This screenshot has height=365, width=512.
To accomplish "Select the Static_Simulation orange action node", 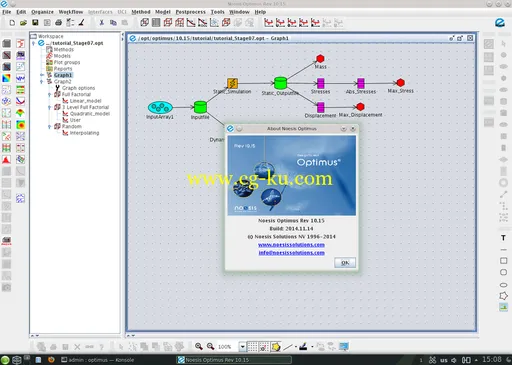I will click(232, 83).
